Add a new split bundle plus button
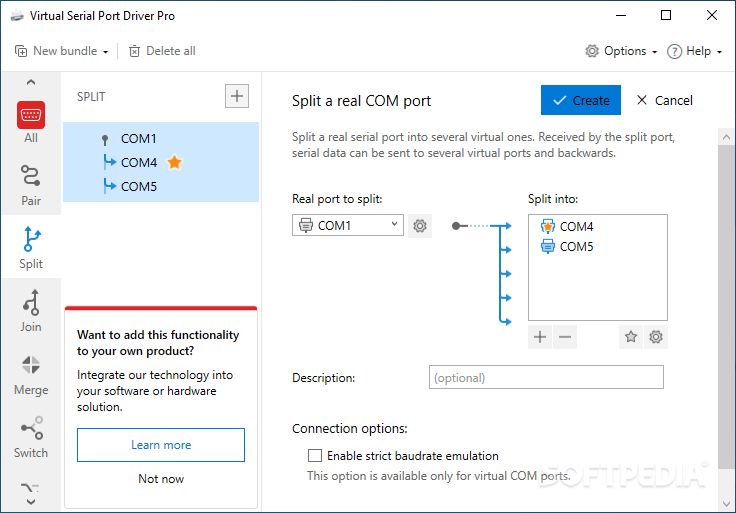This screenshot has height=513, width=736. 237,96
